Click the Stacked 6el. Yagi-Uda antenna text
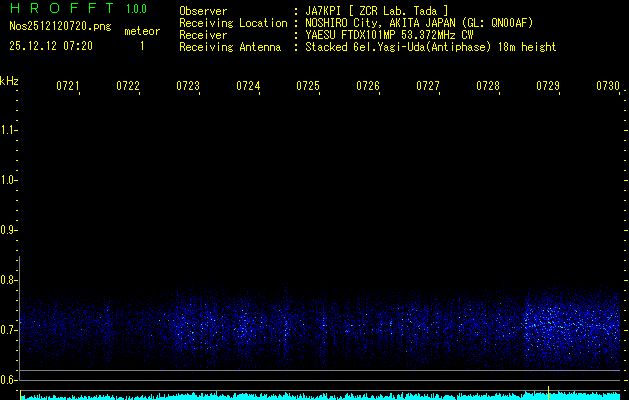629x400 pixels. [431, 47]
